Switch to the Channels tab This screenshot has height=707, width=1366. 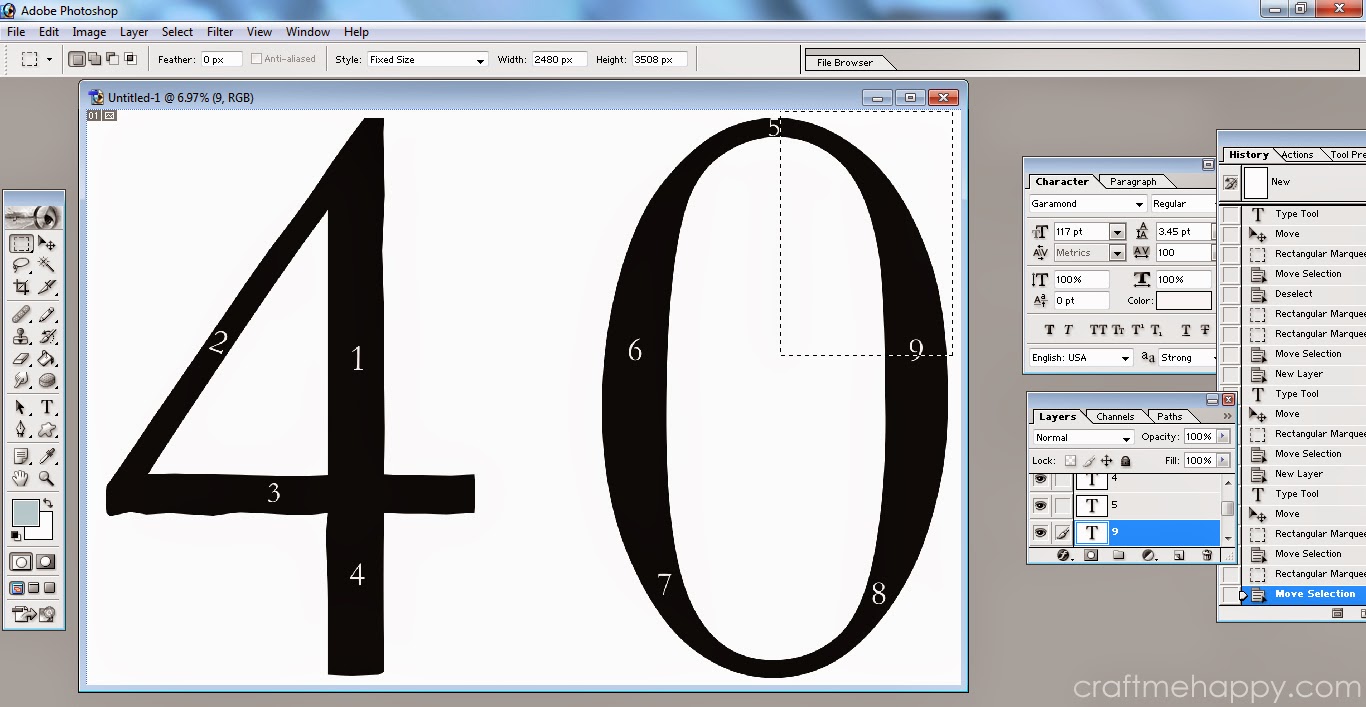click(x=1115, y=417)
